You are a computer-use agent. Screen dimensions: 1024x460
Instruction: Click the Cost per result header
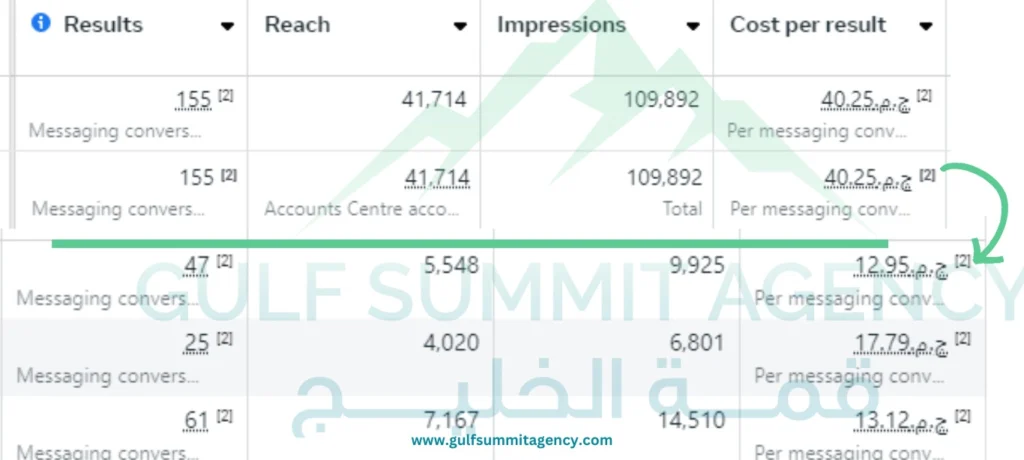pyautogui.click(x=808, y=25)
